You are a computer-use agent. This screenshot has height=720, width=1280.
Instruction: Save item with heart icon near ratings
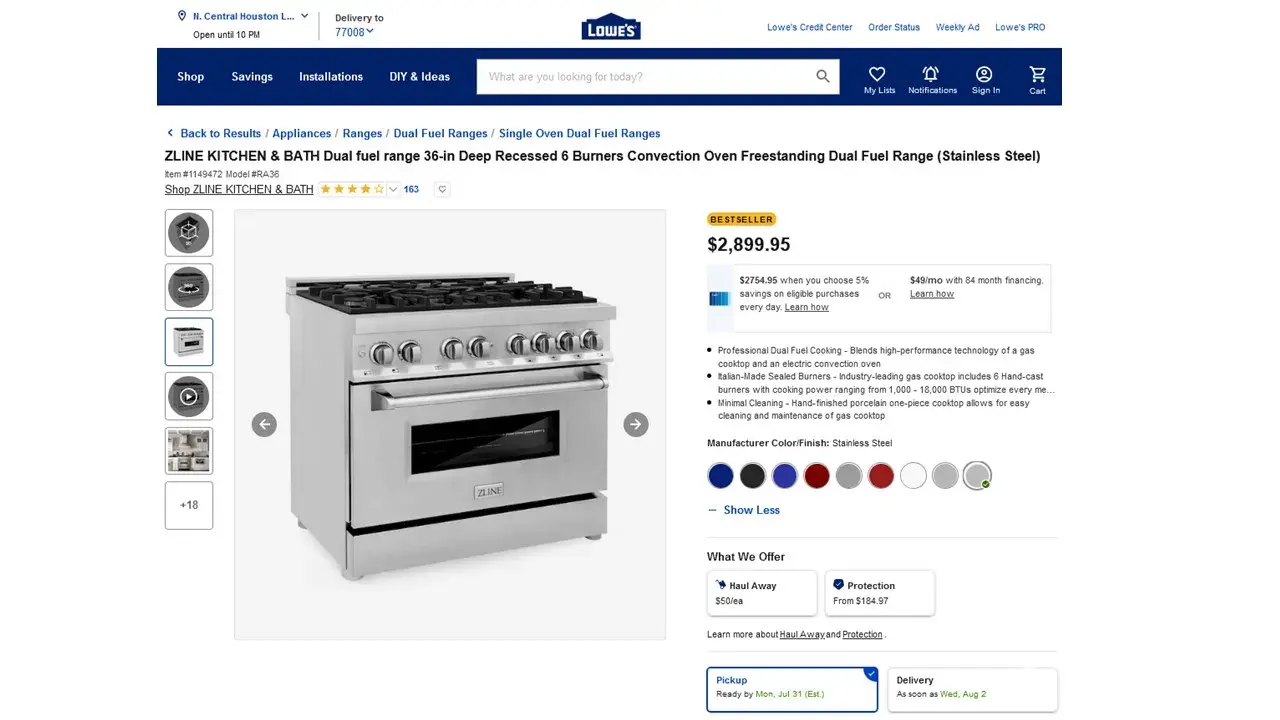coord(442,189)
